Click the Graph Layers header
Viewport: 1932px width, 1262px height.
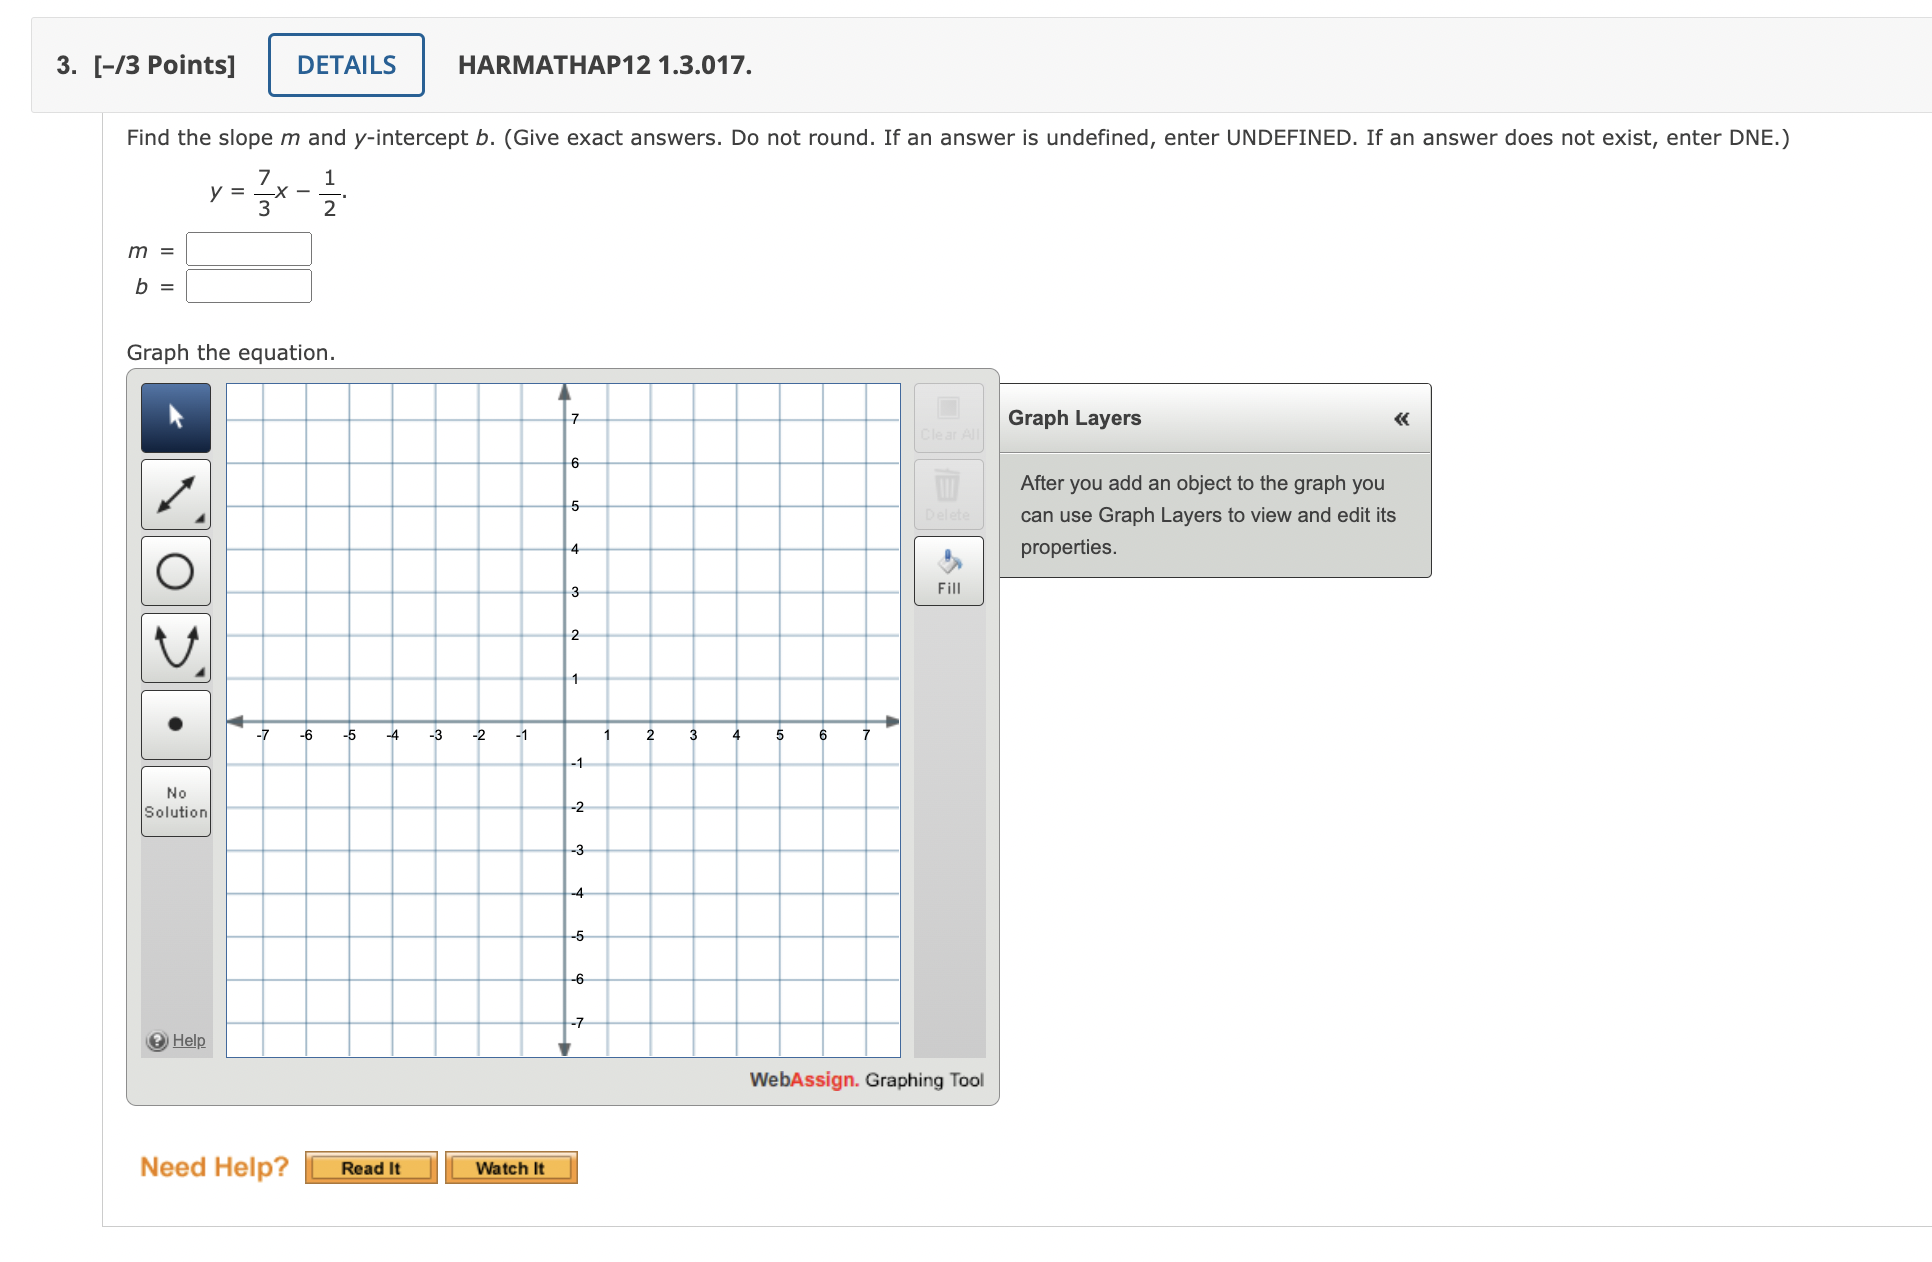(x=1074, y=418)
